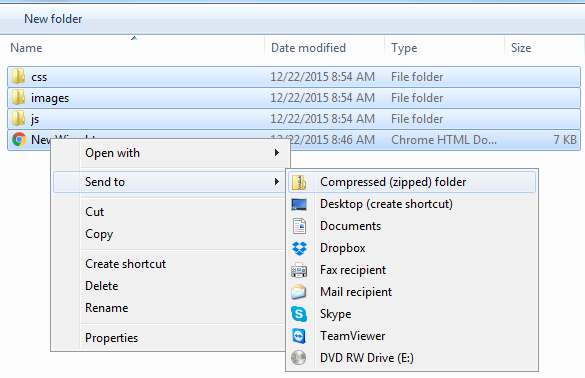Click the Fax recipient machine icon
Viewport: 585px width, 378px height.
coord(299,270)
